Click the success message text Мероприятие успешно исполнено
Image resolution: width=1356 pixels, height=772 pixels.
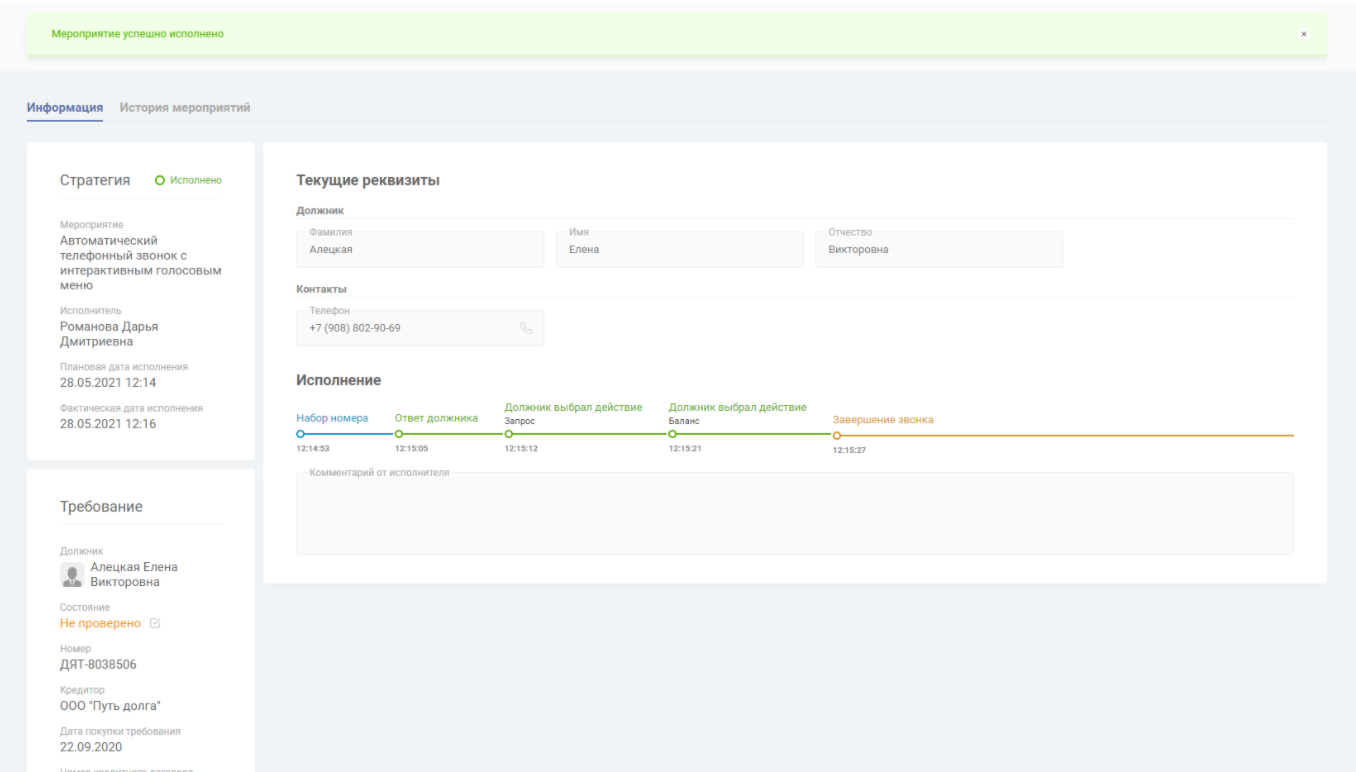138,34
